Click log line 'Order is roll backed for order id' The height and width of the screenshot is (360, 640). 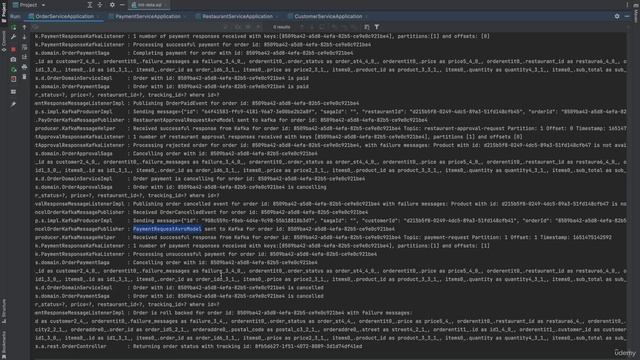click(x=272, y=313)
